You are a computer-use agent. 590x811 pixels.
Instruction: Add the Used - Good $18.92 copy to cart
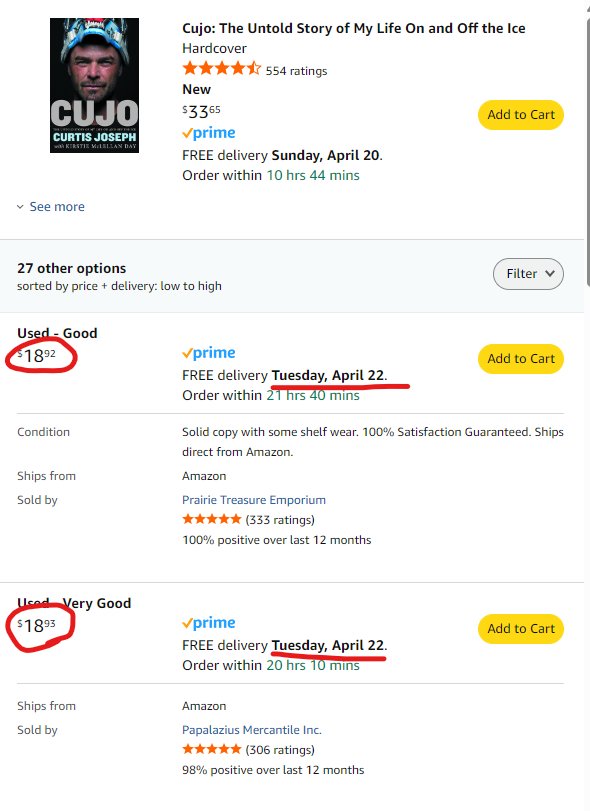pyautogui.click(x=521, y=359)
